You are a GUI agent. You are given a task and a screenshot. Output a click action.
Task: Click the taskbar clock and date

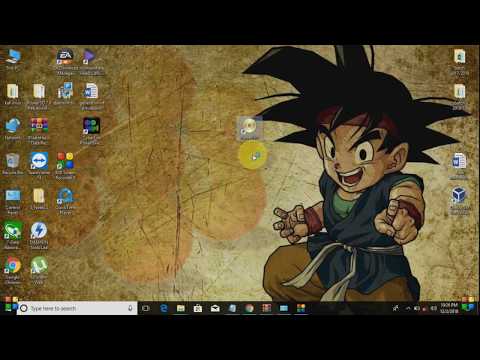coord(449,308)
